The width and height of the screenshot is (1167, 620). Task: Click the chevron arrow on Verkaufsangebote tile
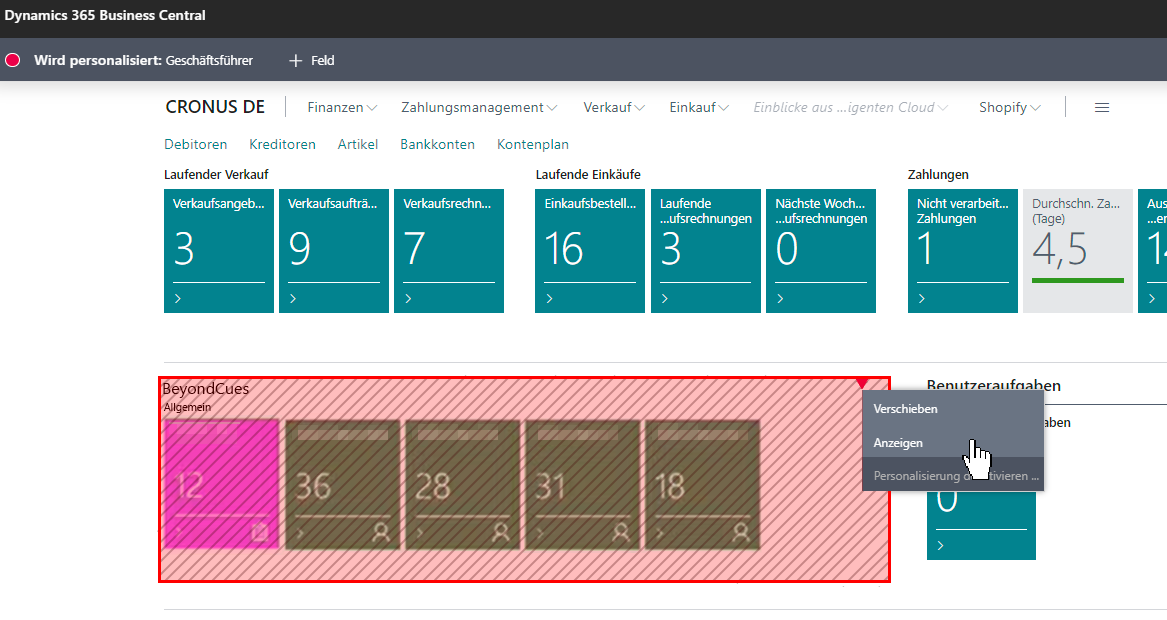180,297
